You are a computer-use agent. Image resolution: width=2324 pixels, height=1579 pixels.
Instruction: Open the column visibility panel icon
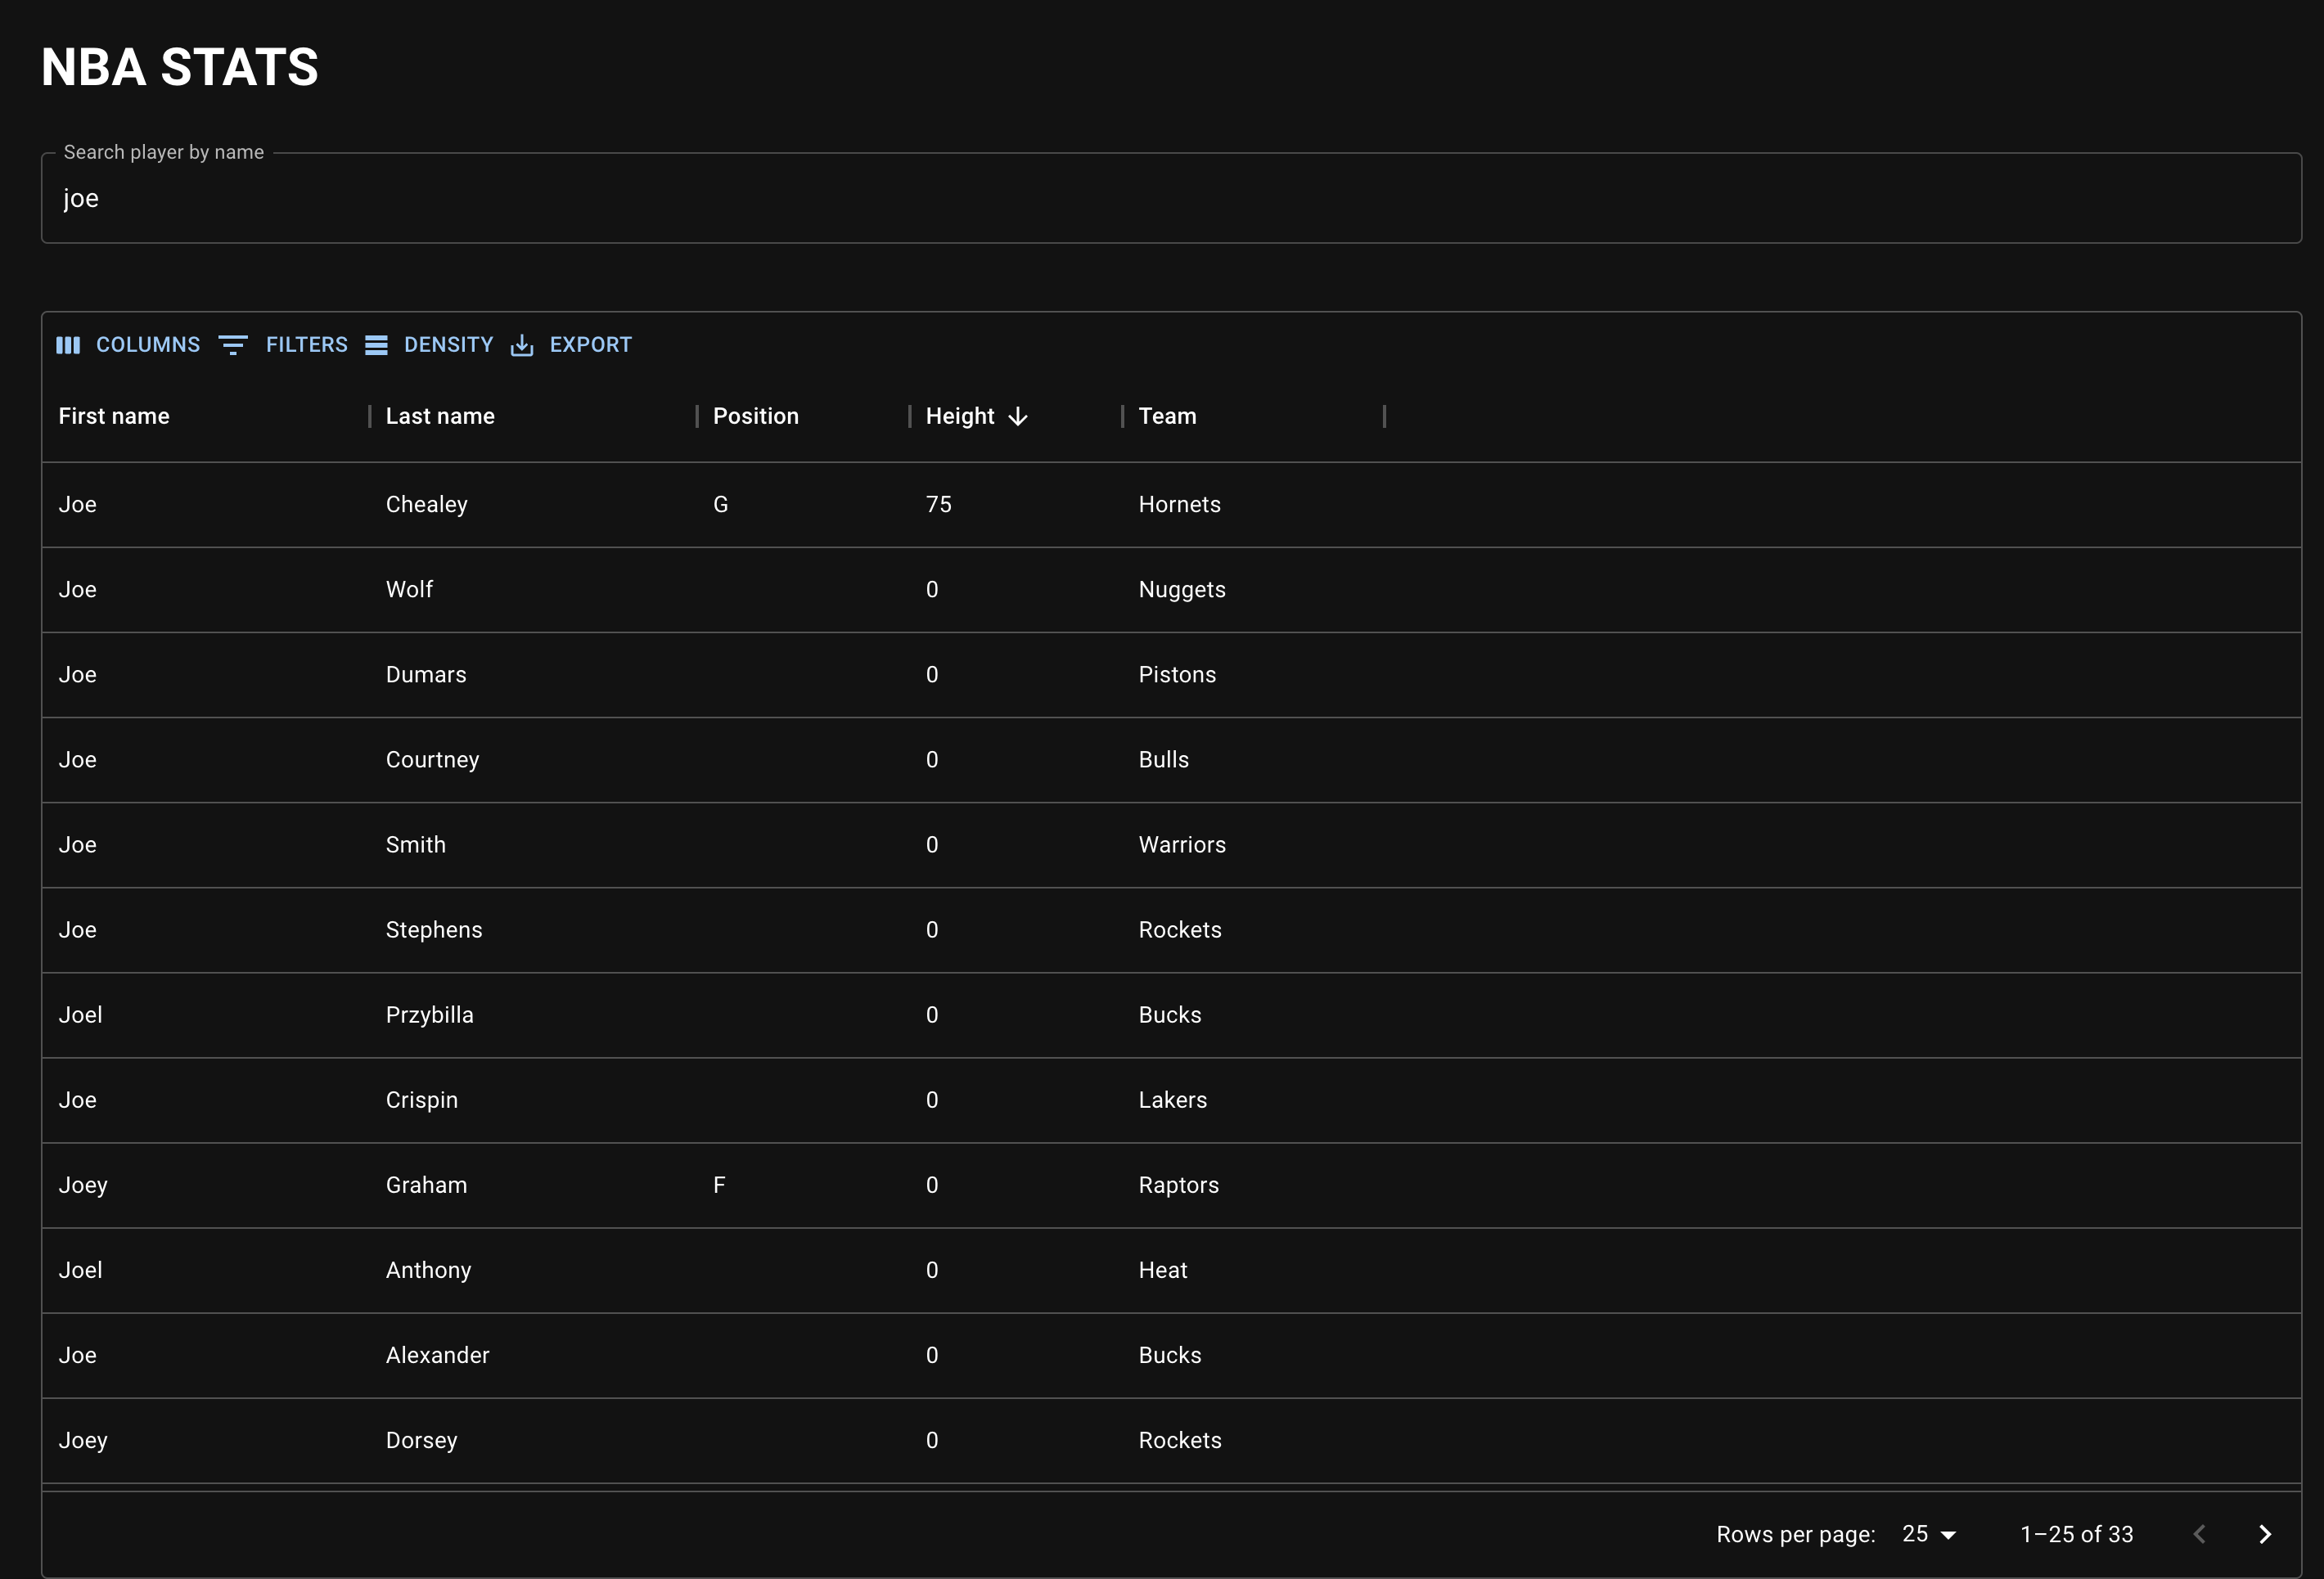67,344
